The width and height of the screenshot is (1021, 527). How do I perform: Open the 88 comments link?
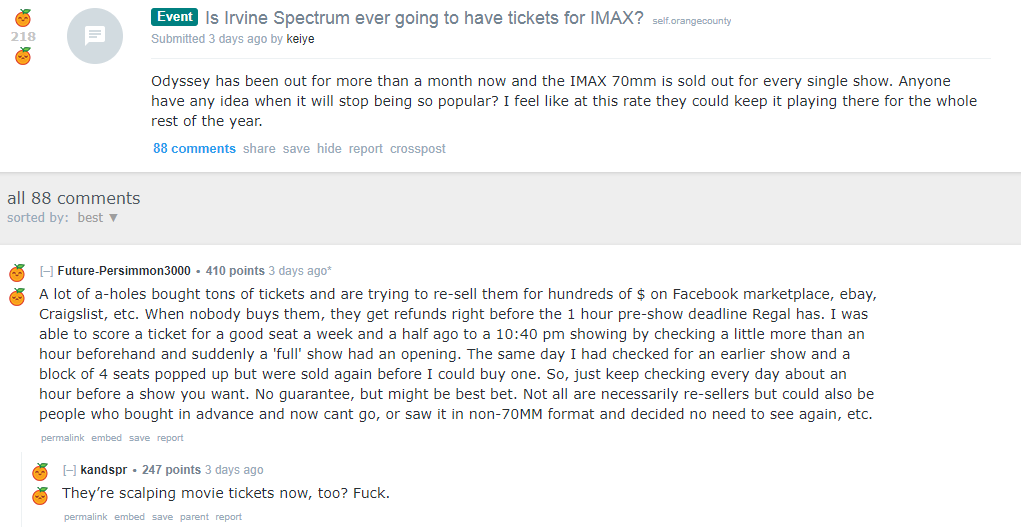tap(195, 149)
